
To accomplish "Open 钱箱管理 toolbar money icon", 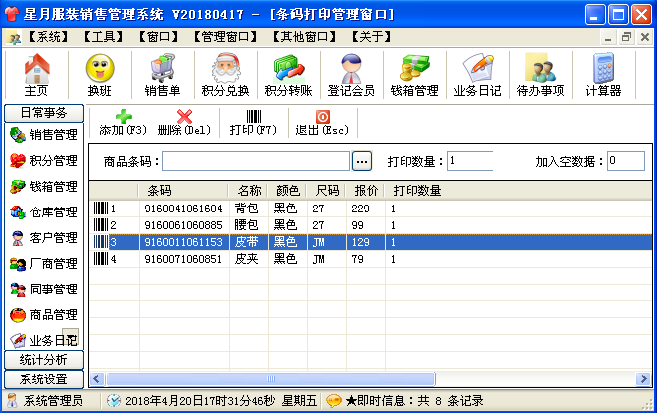I will click(414, 75).
